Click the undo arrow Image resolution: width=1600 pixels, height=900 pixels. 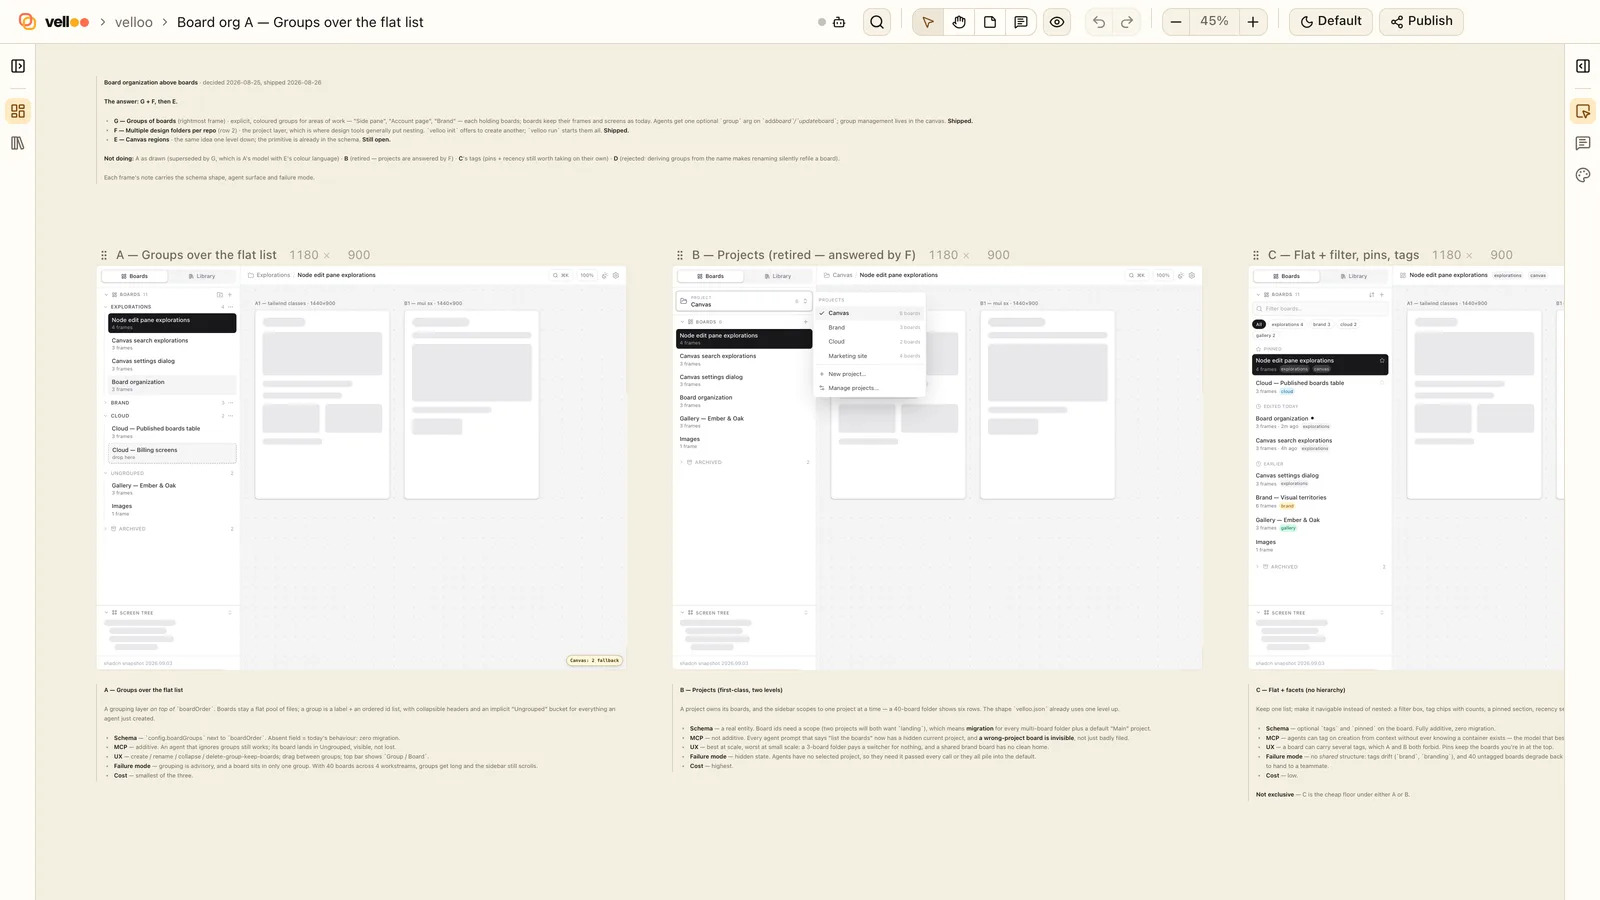(x=1099, y=22)
